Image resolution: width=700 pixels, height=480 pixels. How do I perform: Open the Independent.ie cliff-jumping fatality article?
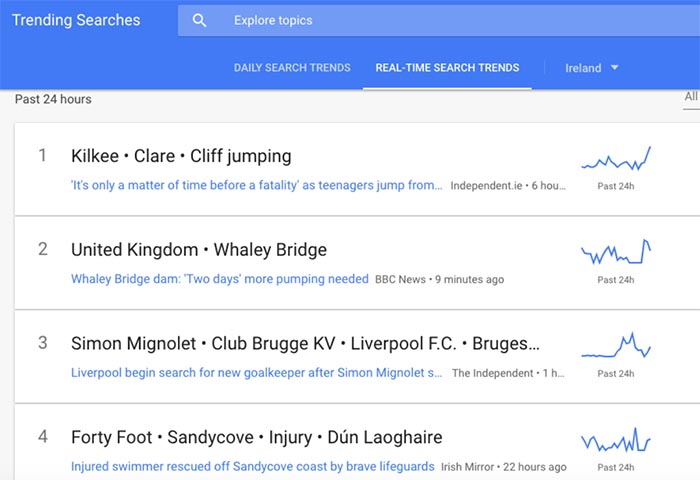click(x=257, y=185)
